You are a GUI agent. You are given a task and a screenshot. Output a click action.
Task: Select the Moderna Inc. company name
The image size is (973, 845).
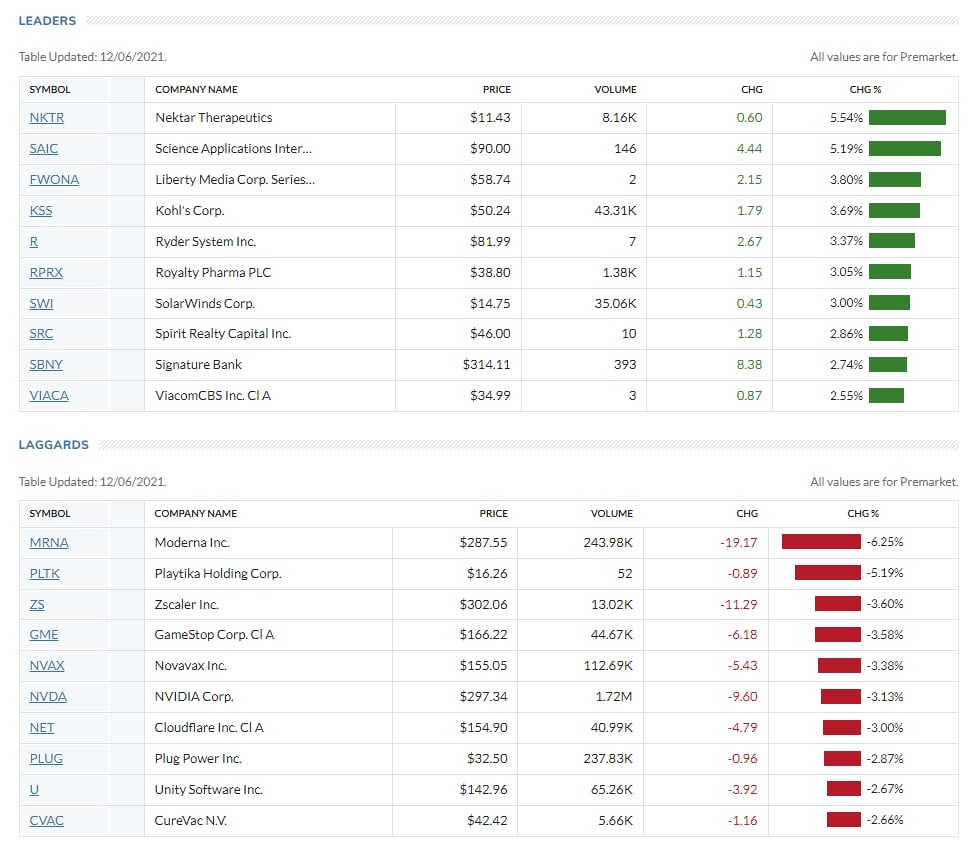coord(192,543)
